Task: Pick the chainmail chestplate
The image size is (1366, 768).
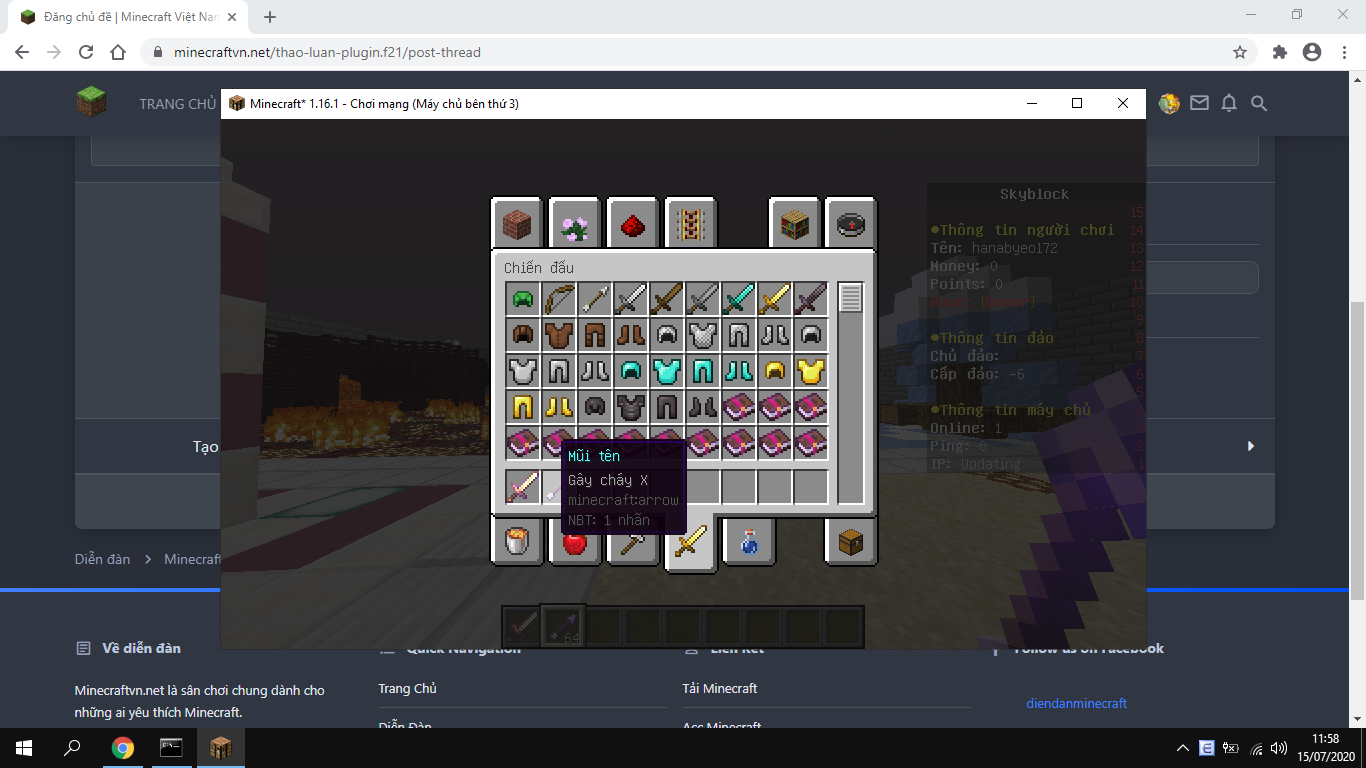Action: [x=703, y=335]
